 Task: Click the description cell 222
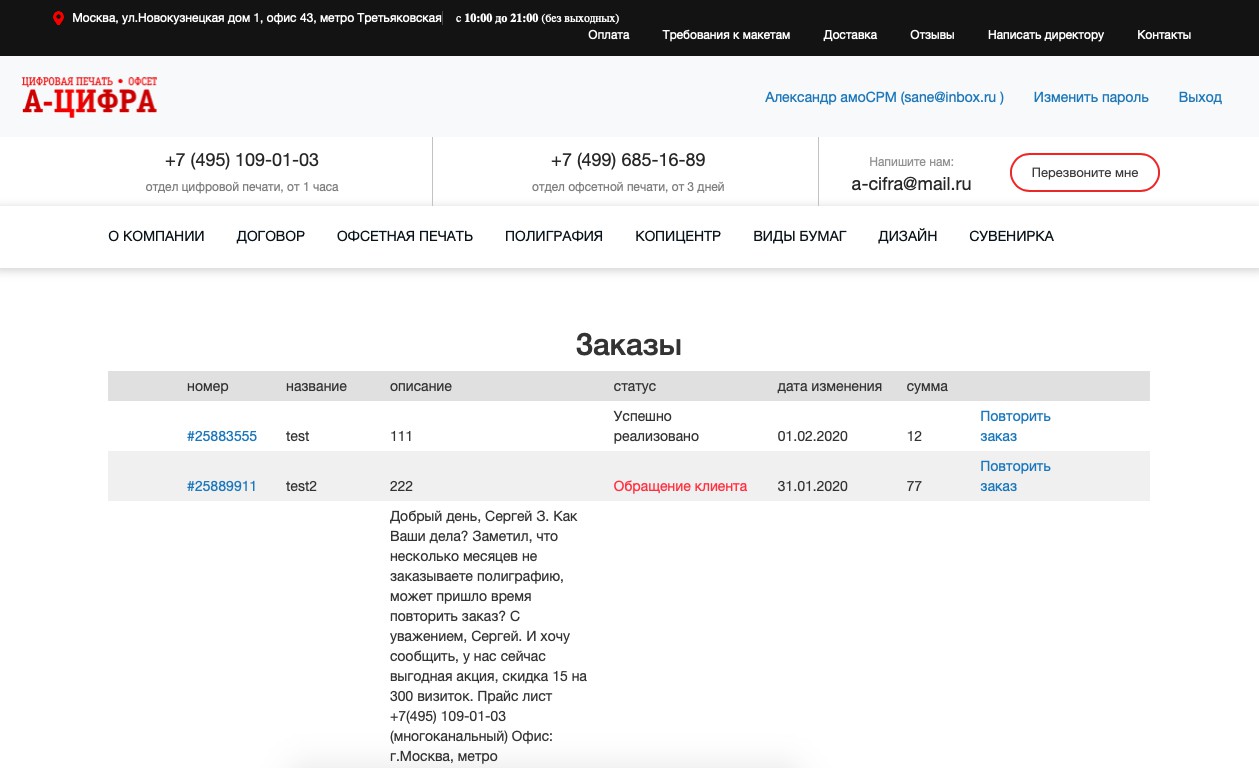401,486
